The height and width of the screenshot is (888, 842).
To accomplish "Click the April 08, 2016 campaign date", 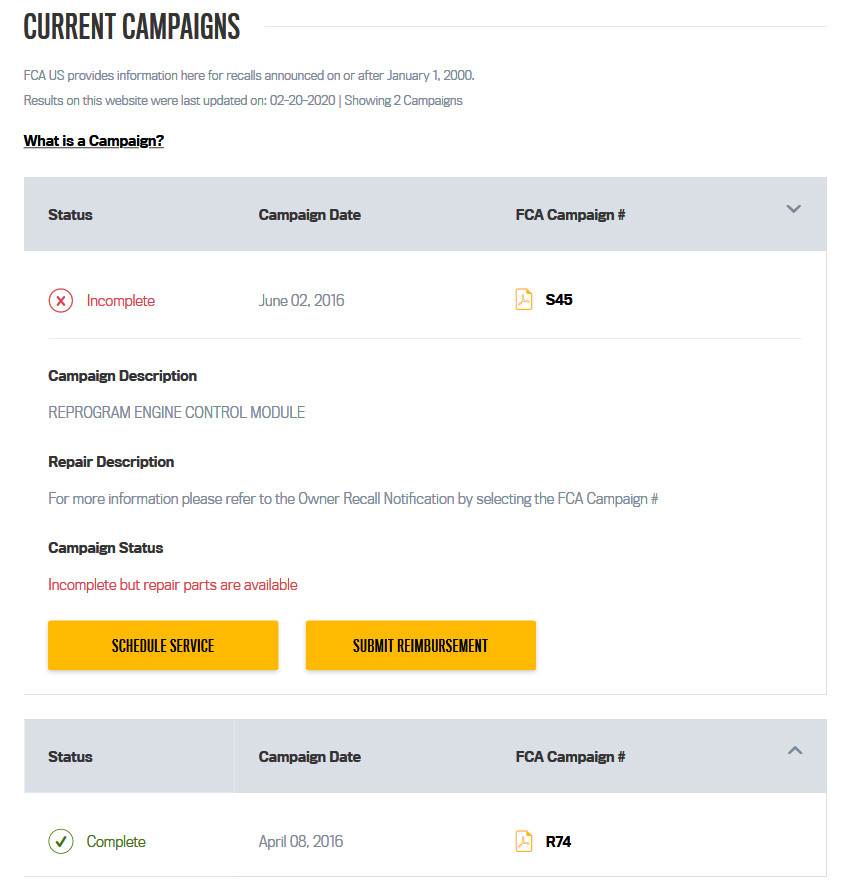I will tap(301, 842).
